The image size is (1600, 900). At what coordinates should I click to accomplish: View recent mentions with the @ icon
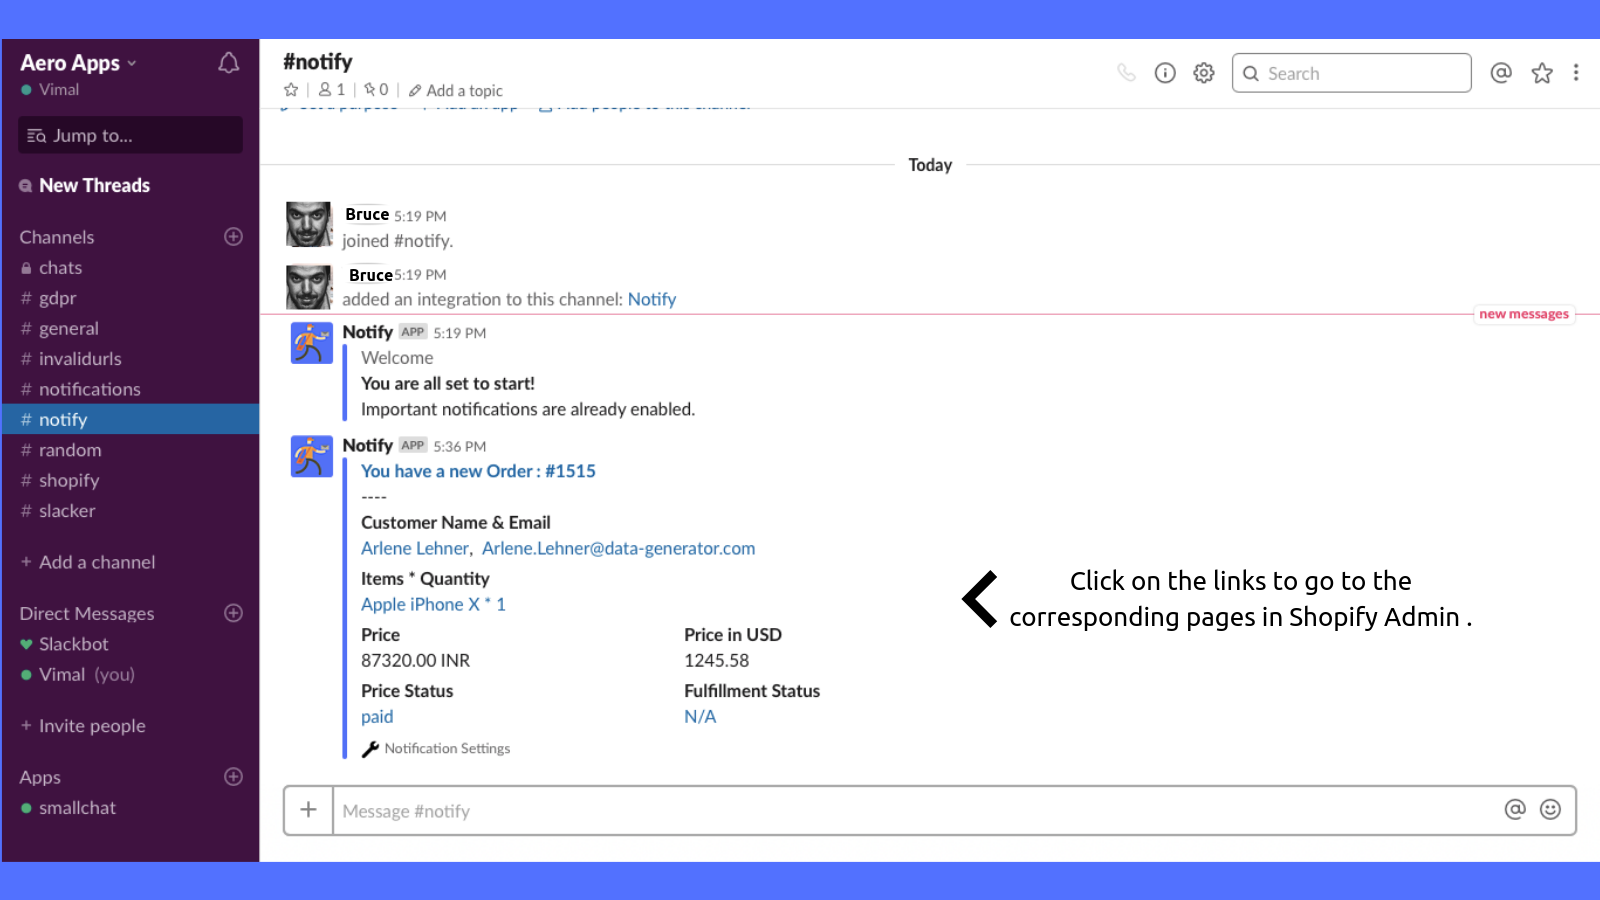1501,72
